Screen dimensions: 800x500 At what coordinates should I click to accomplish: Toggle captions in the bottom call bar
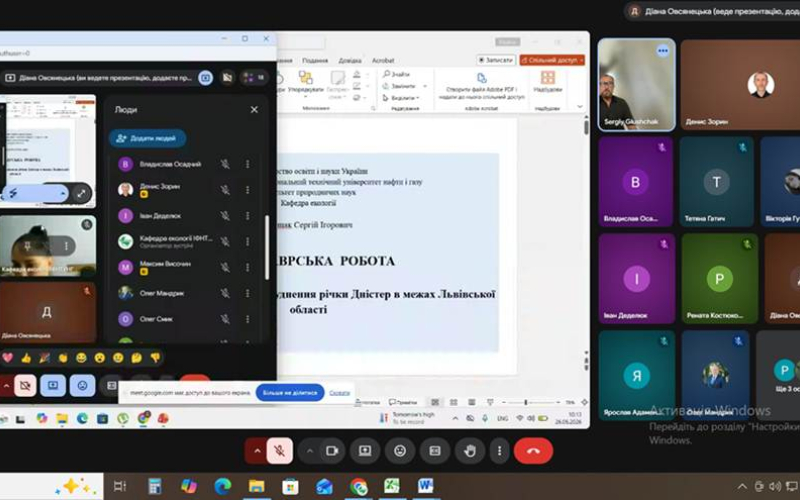[435, 451]
